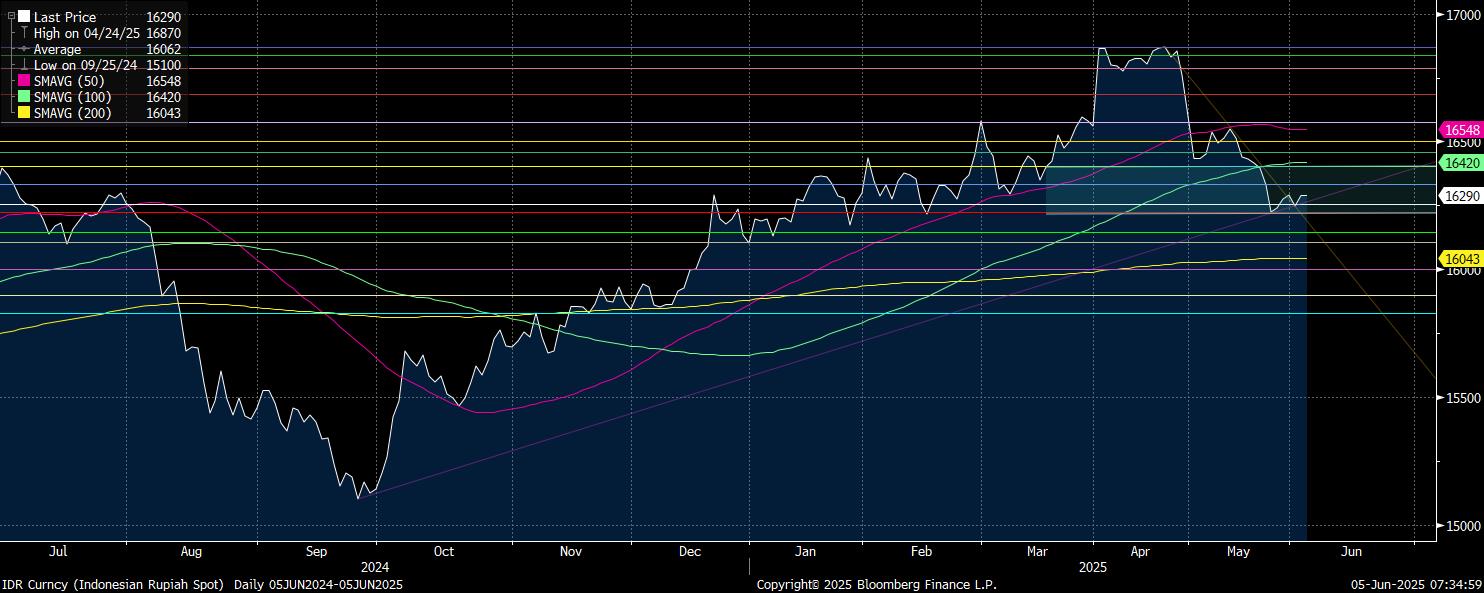Click the Bloomberg Finance copyright text
The width and height of the screenshot is (1484, 593).
(876, 584)
